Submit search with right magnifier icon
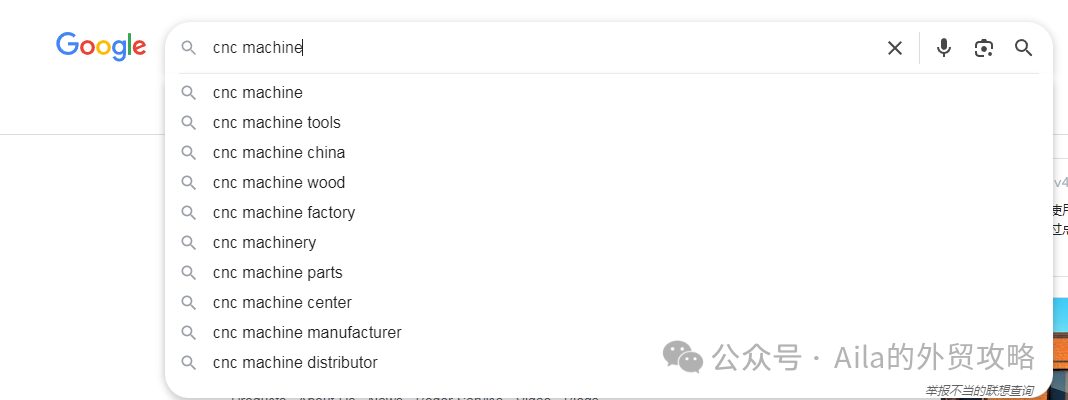The image size is (1068, 400). pos(1023,48)
